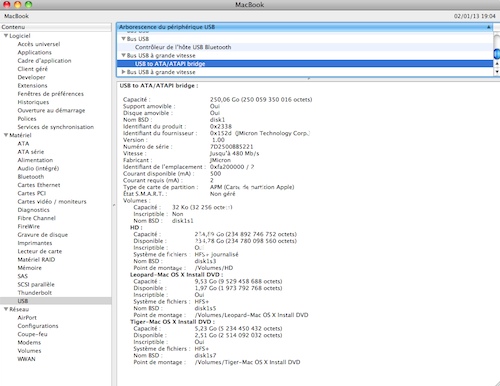Select Coupe-feu entry
Image resolution: width=500 pixels, height=386 pixels.
pos(32,334)
